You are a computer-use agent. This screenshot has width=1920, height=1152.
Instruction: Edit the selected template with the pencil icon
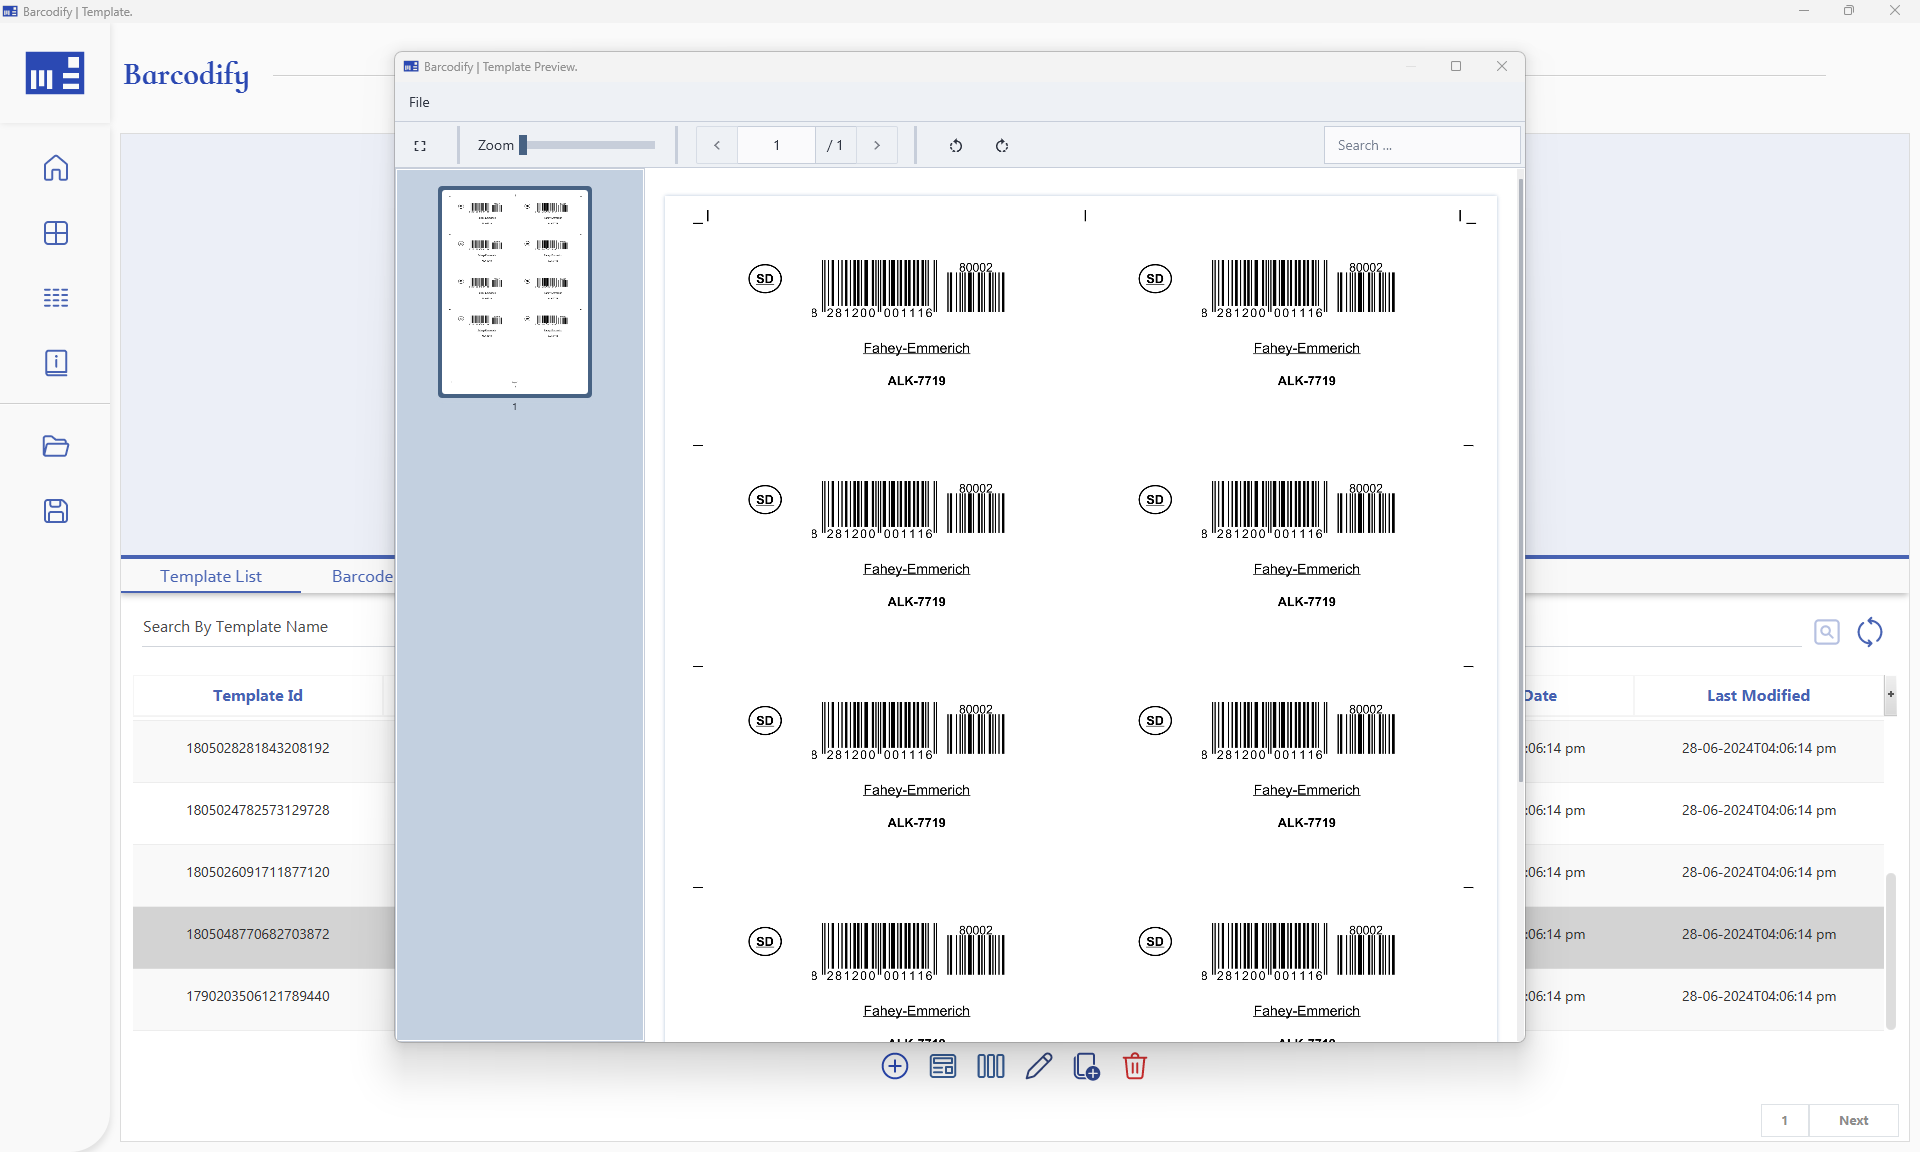pyautogui.click(x=1038, y=1067)
